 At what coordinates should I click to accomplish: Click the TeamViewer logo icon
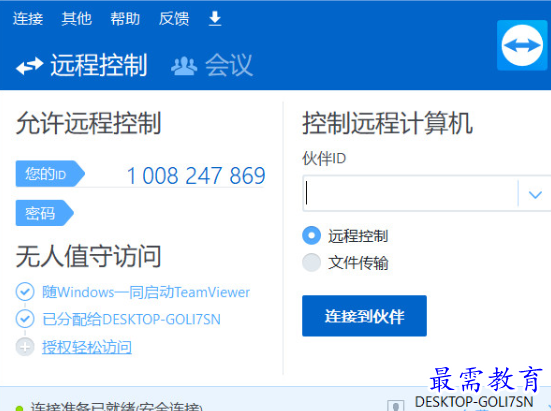[522, 45]
